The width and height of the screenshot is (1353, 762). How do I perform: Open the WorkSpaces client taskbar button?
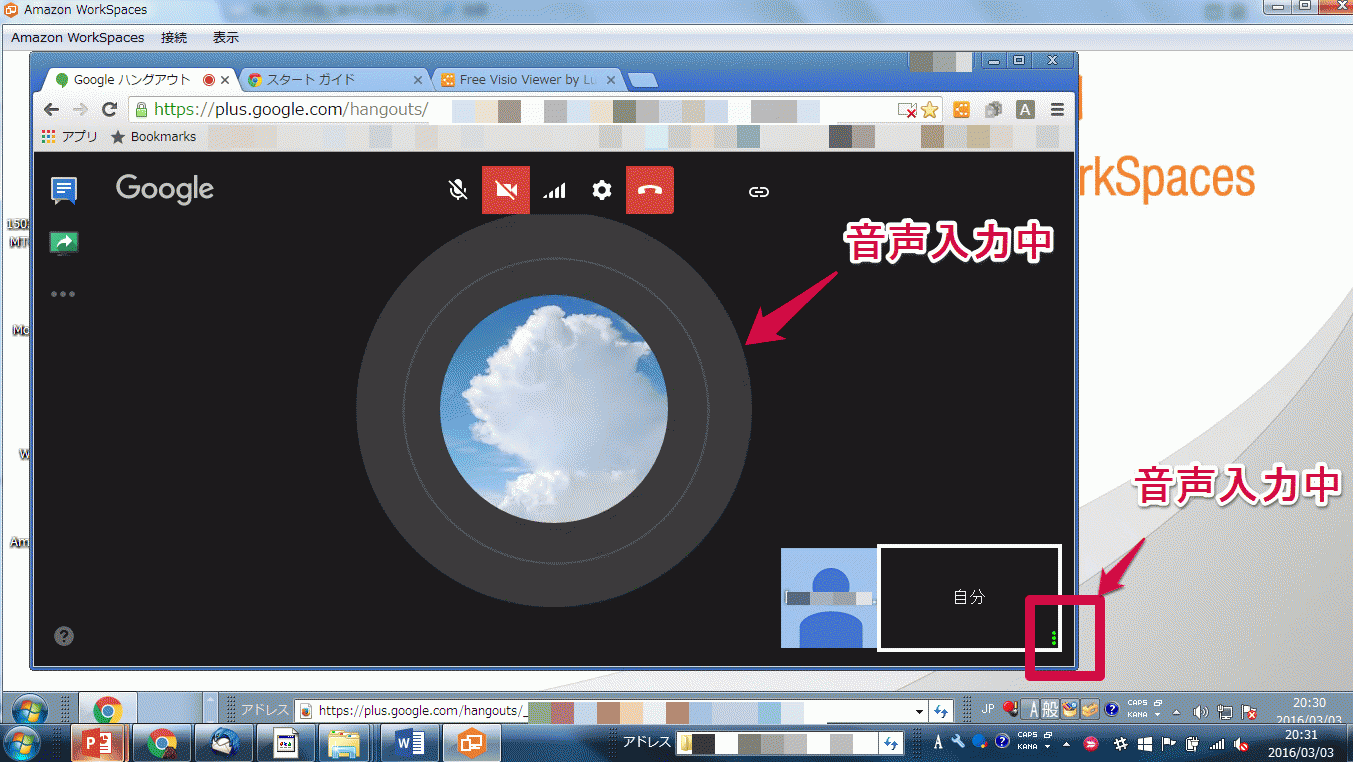point(471,743)
